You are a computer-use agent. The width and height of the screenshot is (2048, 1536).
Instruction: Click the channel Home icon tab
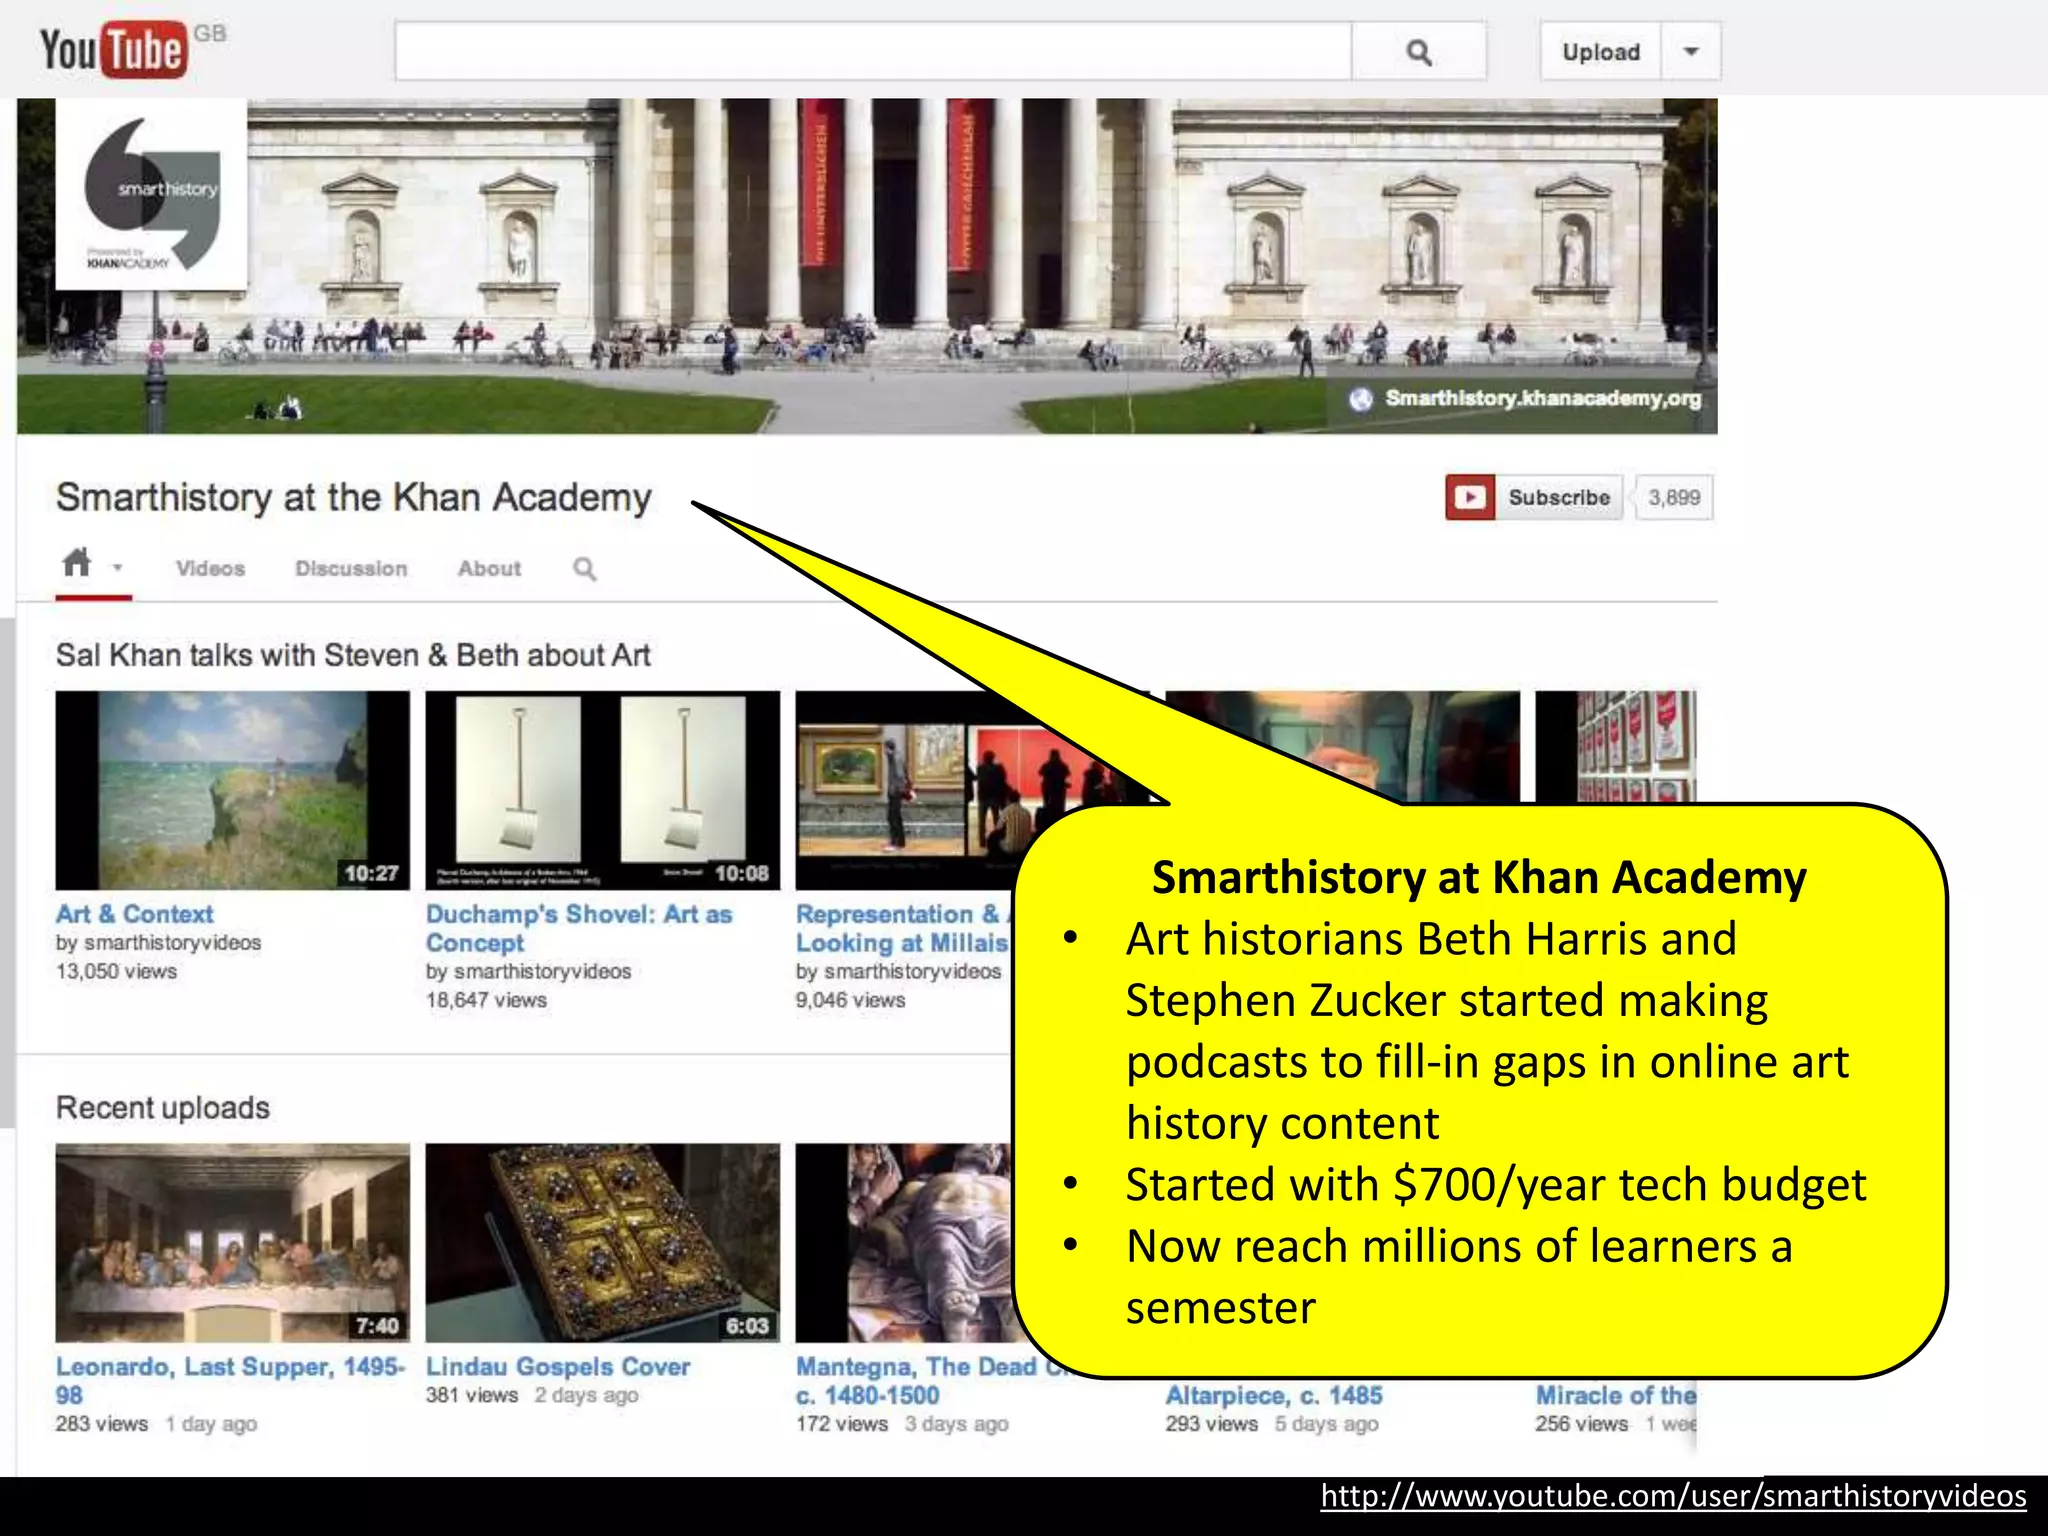coord(77,563)
